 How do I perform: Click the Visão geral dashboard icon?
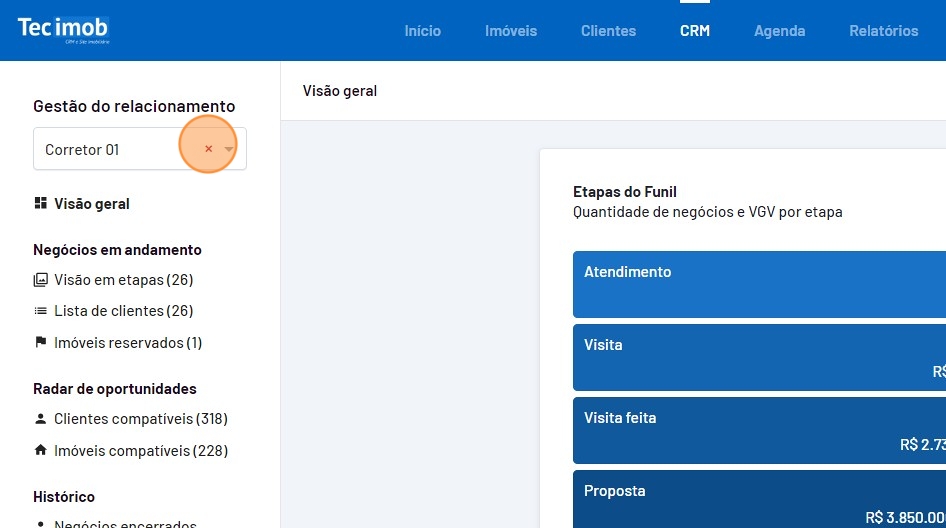pyautogui.click(x=40, y=204)
